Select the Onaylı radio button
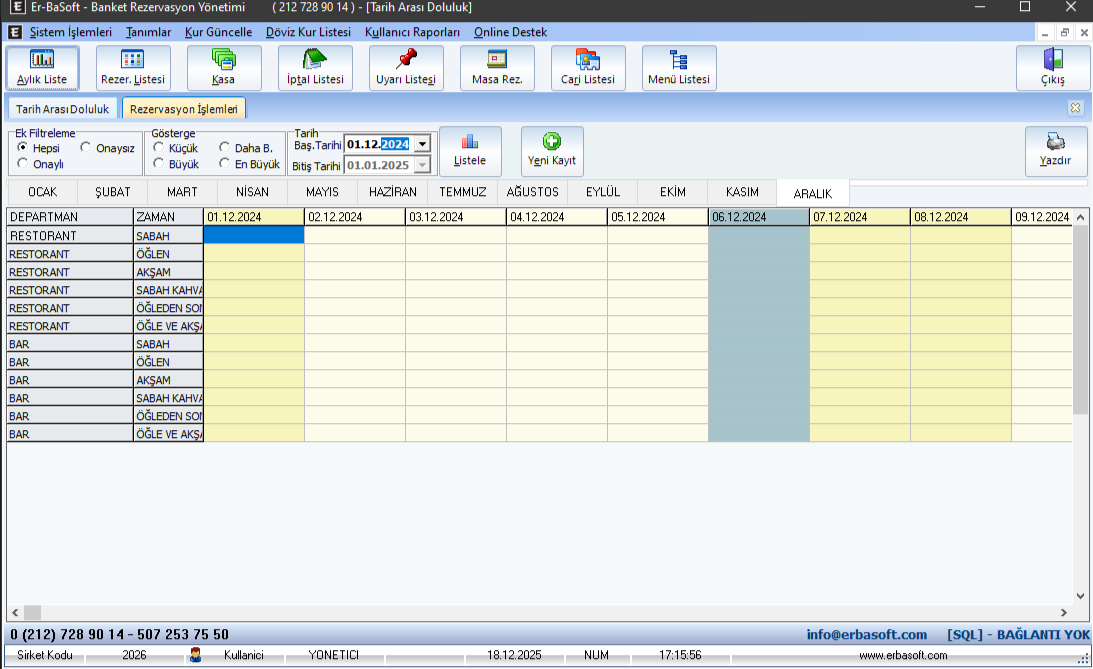 pyautogui.click(x=22, y=164)
